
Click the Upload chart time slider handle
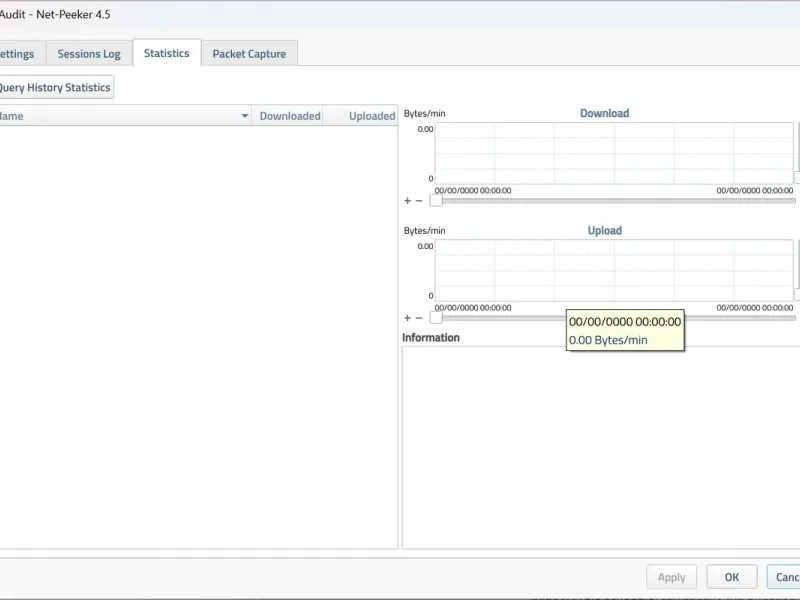436,318
